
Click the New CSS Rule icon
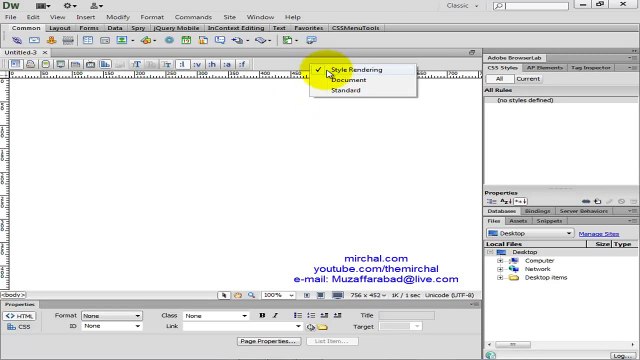point(598,201)
